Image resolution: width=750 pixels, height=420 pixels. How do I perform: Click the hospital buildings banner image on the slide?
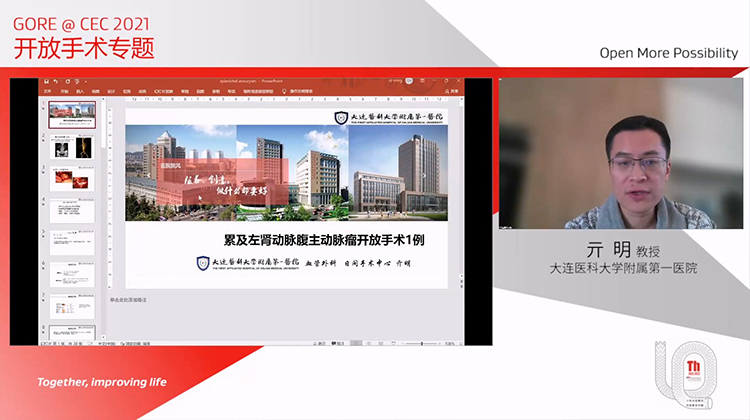tap(287, 173)
